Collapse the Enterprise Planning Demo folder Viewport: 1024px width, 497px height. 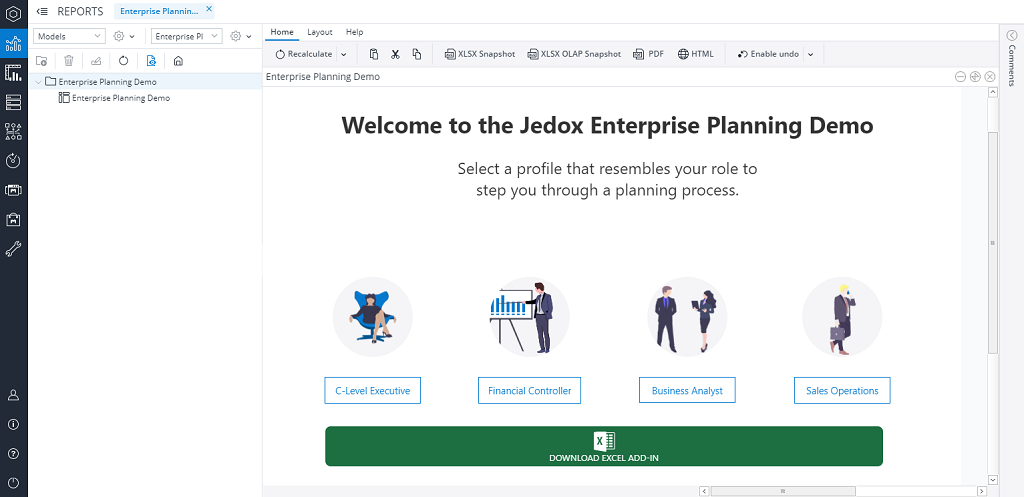(x=38, y=82)
